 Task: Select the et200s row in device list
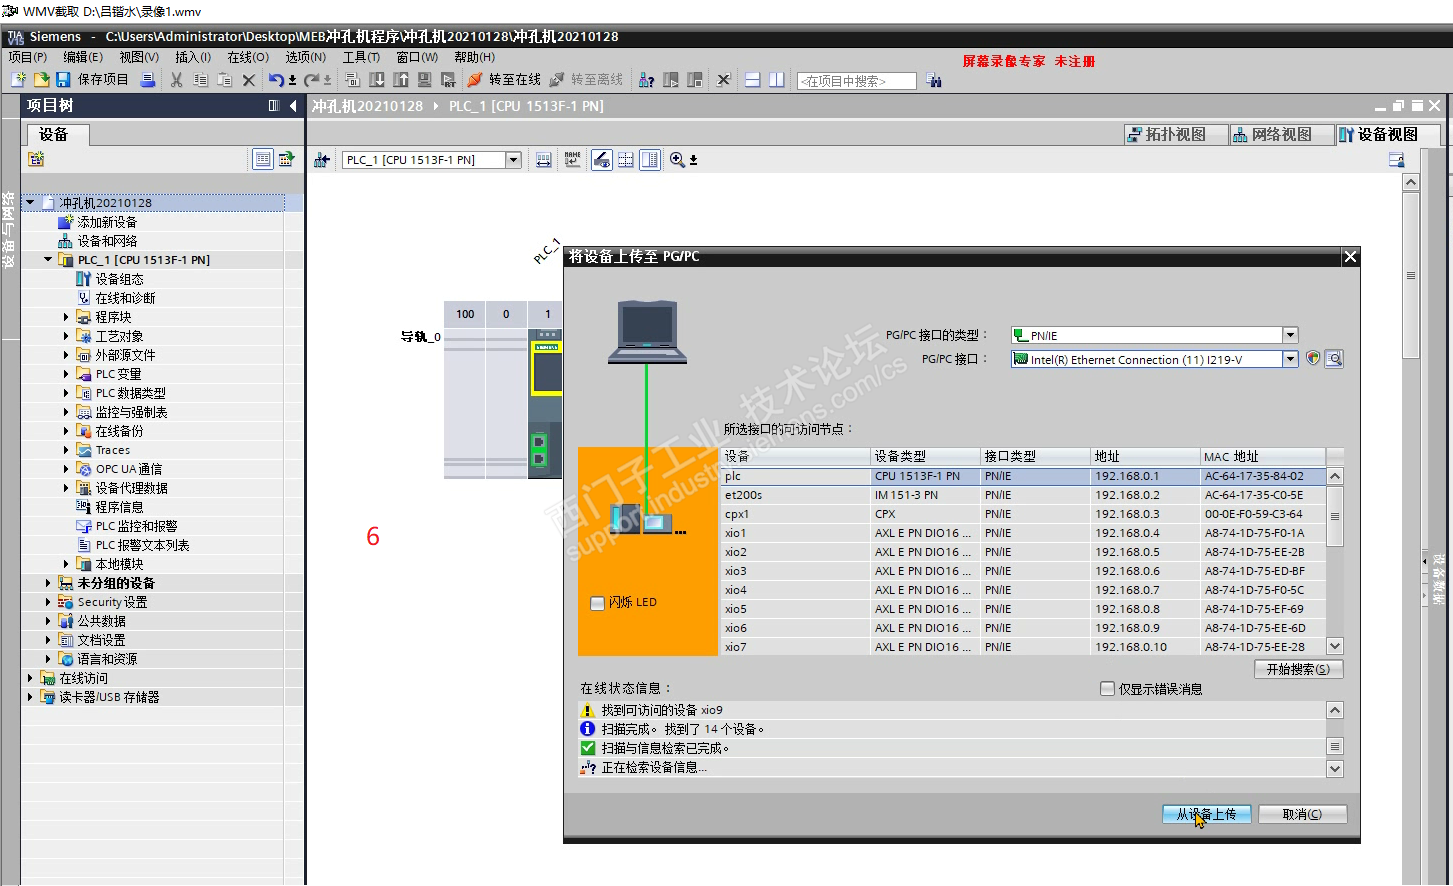[1023, 495]
